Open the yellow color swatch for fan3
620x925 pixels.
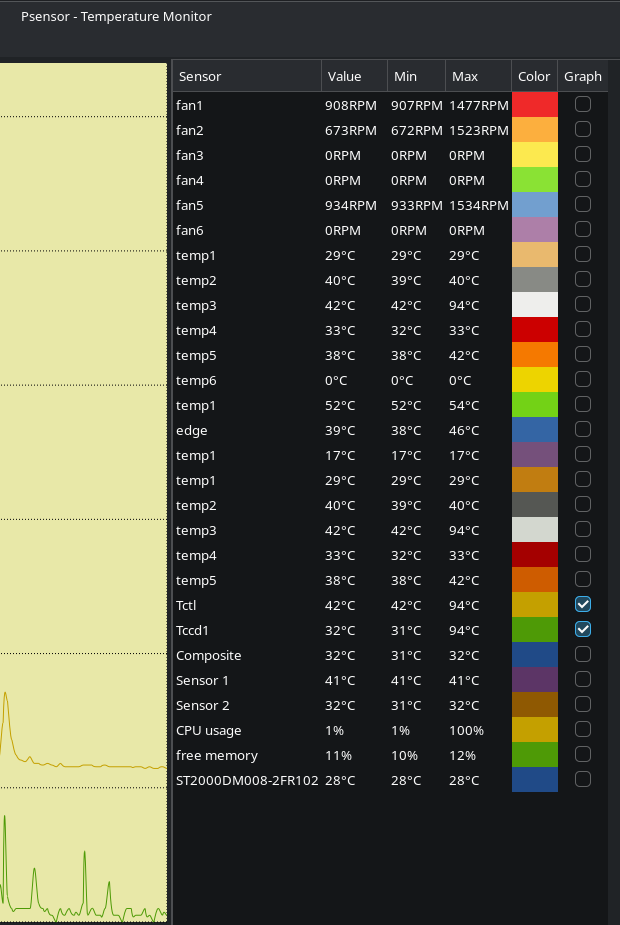(x=534, y=155)
